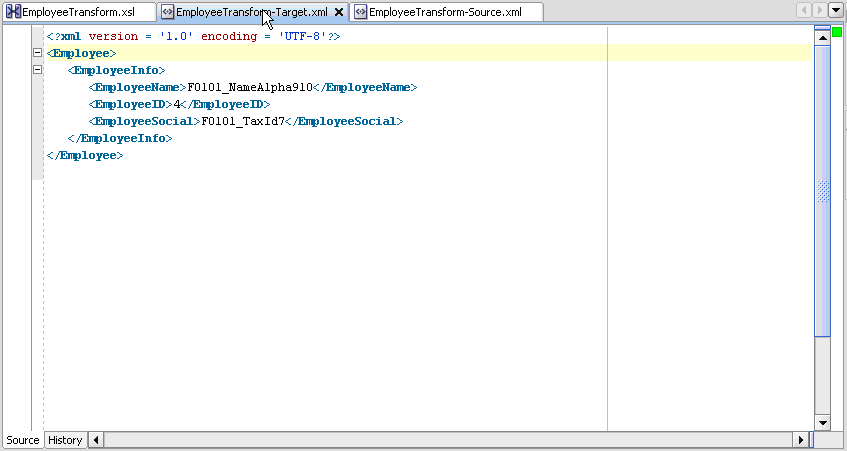
Task: Click the green status indicator square
Action: 837,32
